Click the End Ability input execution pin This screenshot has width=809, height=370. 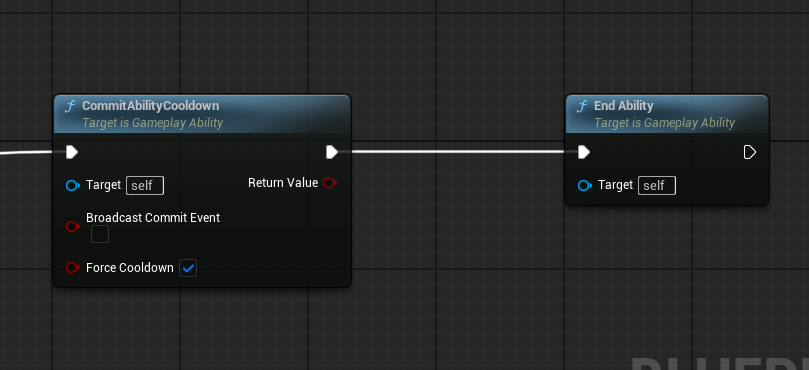pyautogui.click(x=584, y=152)
